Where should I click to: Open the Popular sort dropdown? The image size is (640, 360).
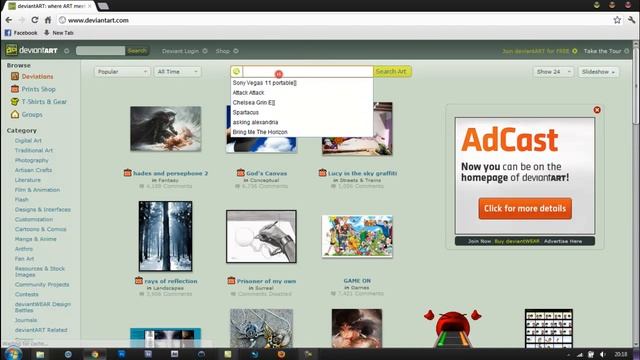(x=122, y=72)
